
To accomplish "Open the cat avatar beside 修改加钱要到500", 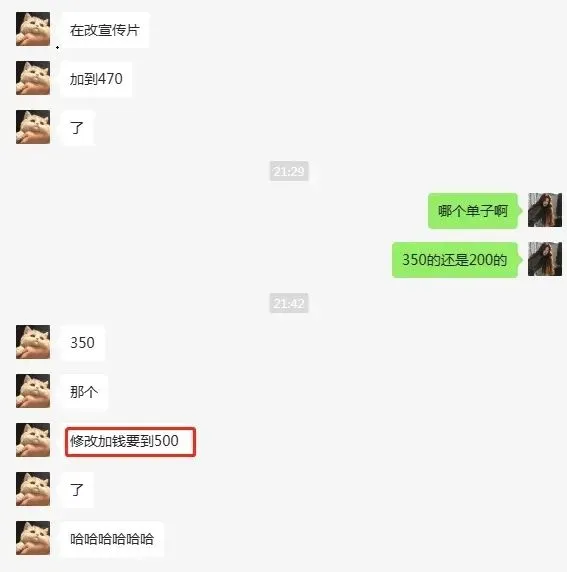I will pos(33,440).
